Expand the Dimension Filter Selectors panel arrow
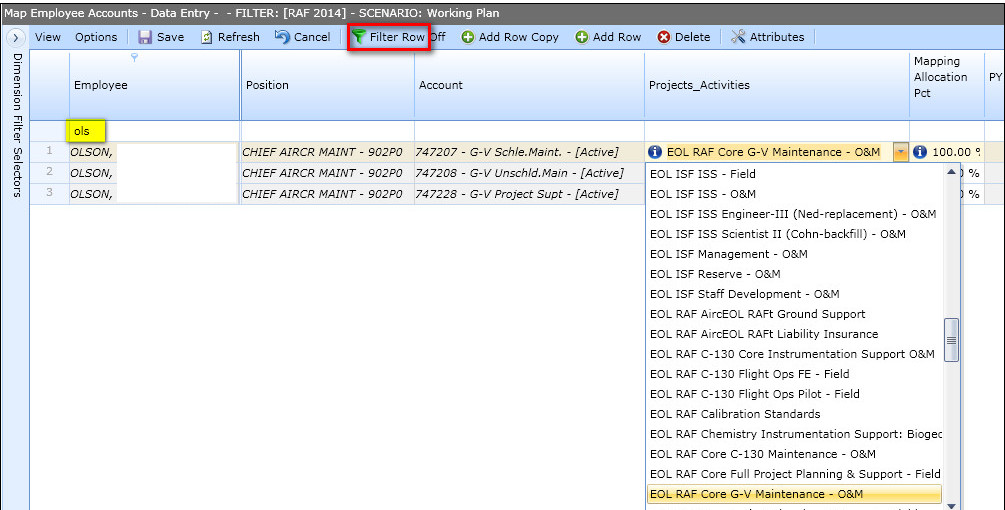 pyautogui.click(x=15, y=38)
